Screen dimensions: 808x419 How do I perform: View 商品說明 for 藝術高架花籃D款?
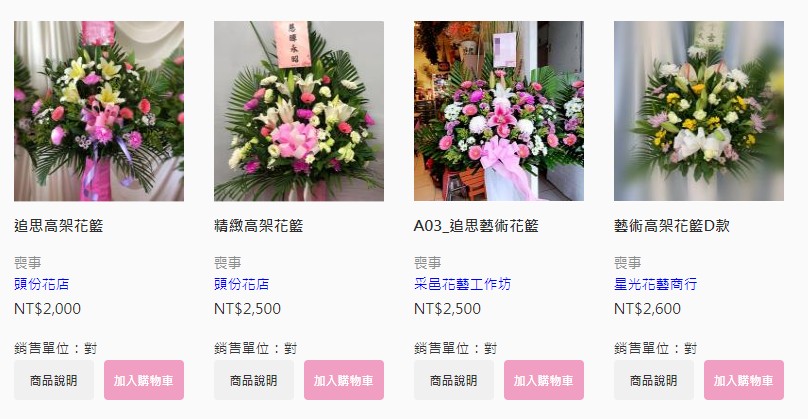coord(654,380)
